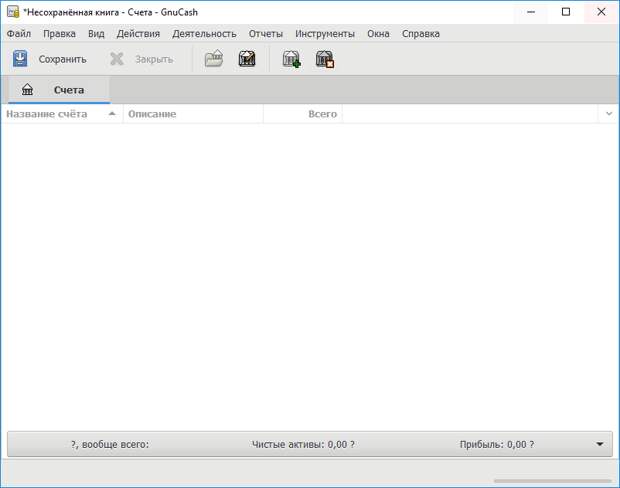Screen dimensions: 620x488
Task: Click the Закрыть toolbar button
Action: (x=142, y=59)
